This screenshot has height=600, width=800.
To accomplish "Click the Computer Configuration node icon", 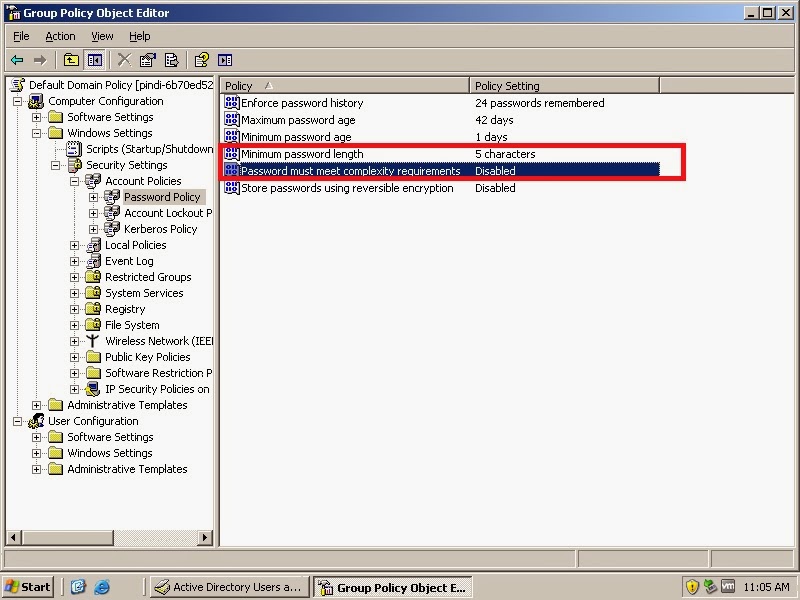I will pos(36,101).
